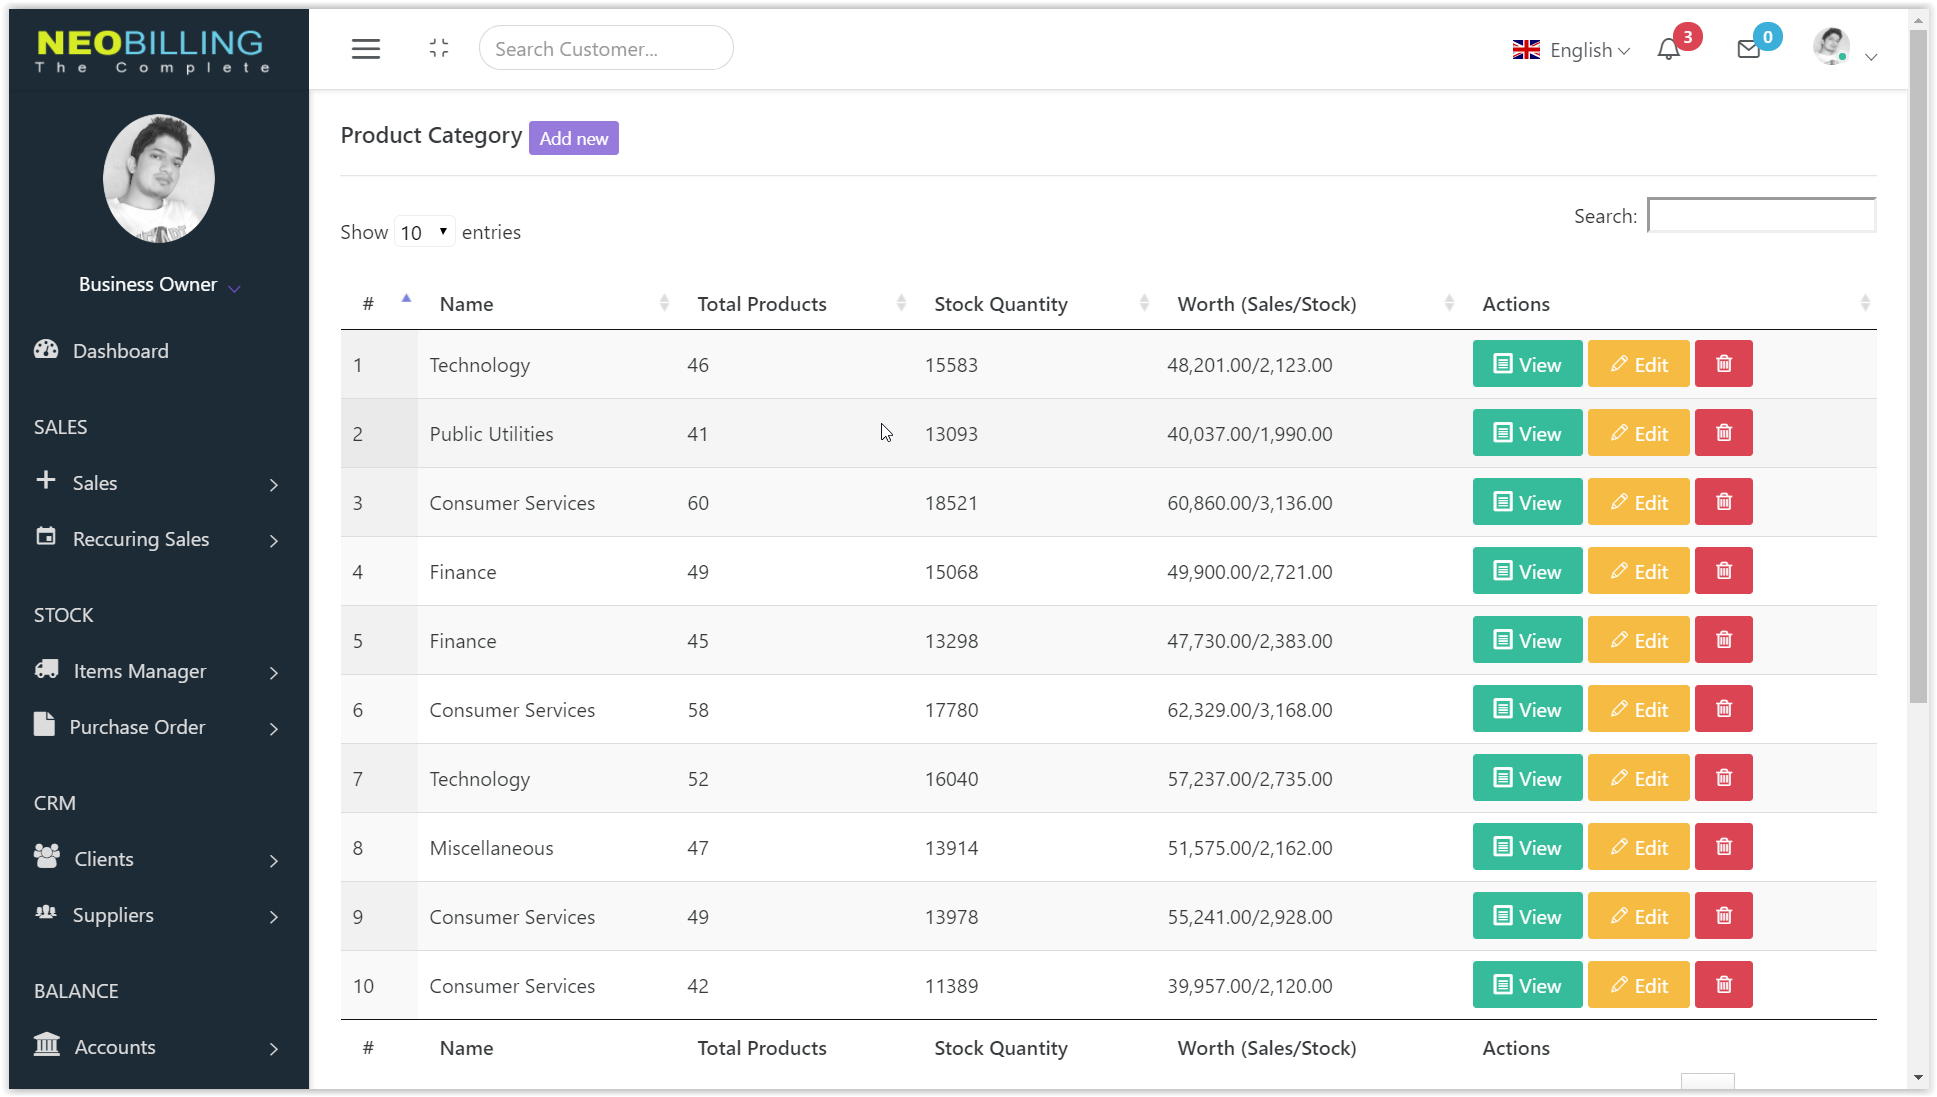This screenshot has width=1937, height=1097.
Task: Sort by Worth (Sales/Stock) column
Action: pyautogui.click(x=1266, y=304)
